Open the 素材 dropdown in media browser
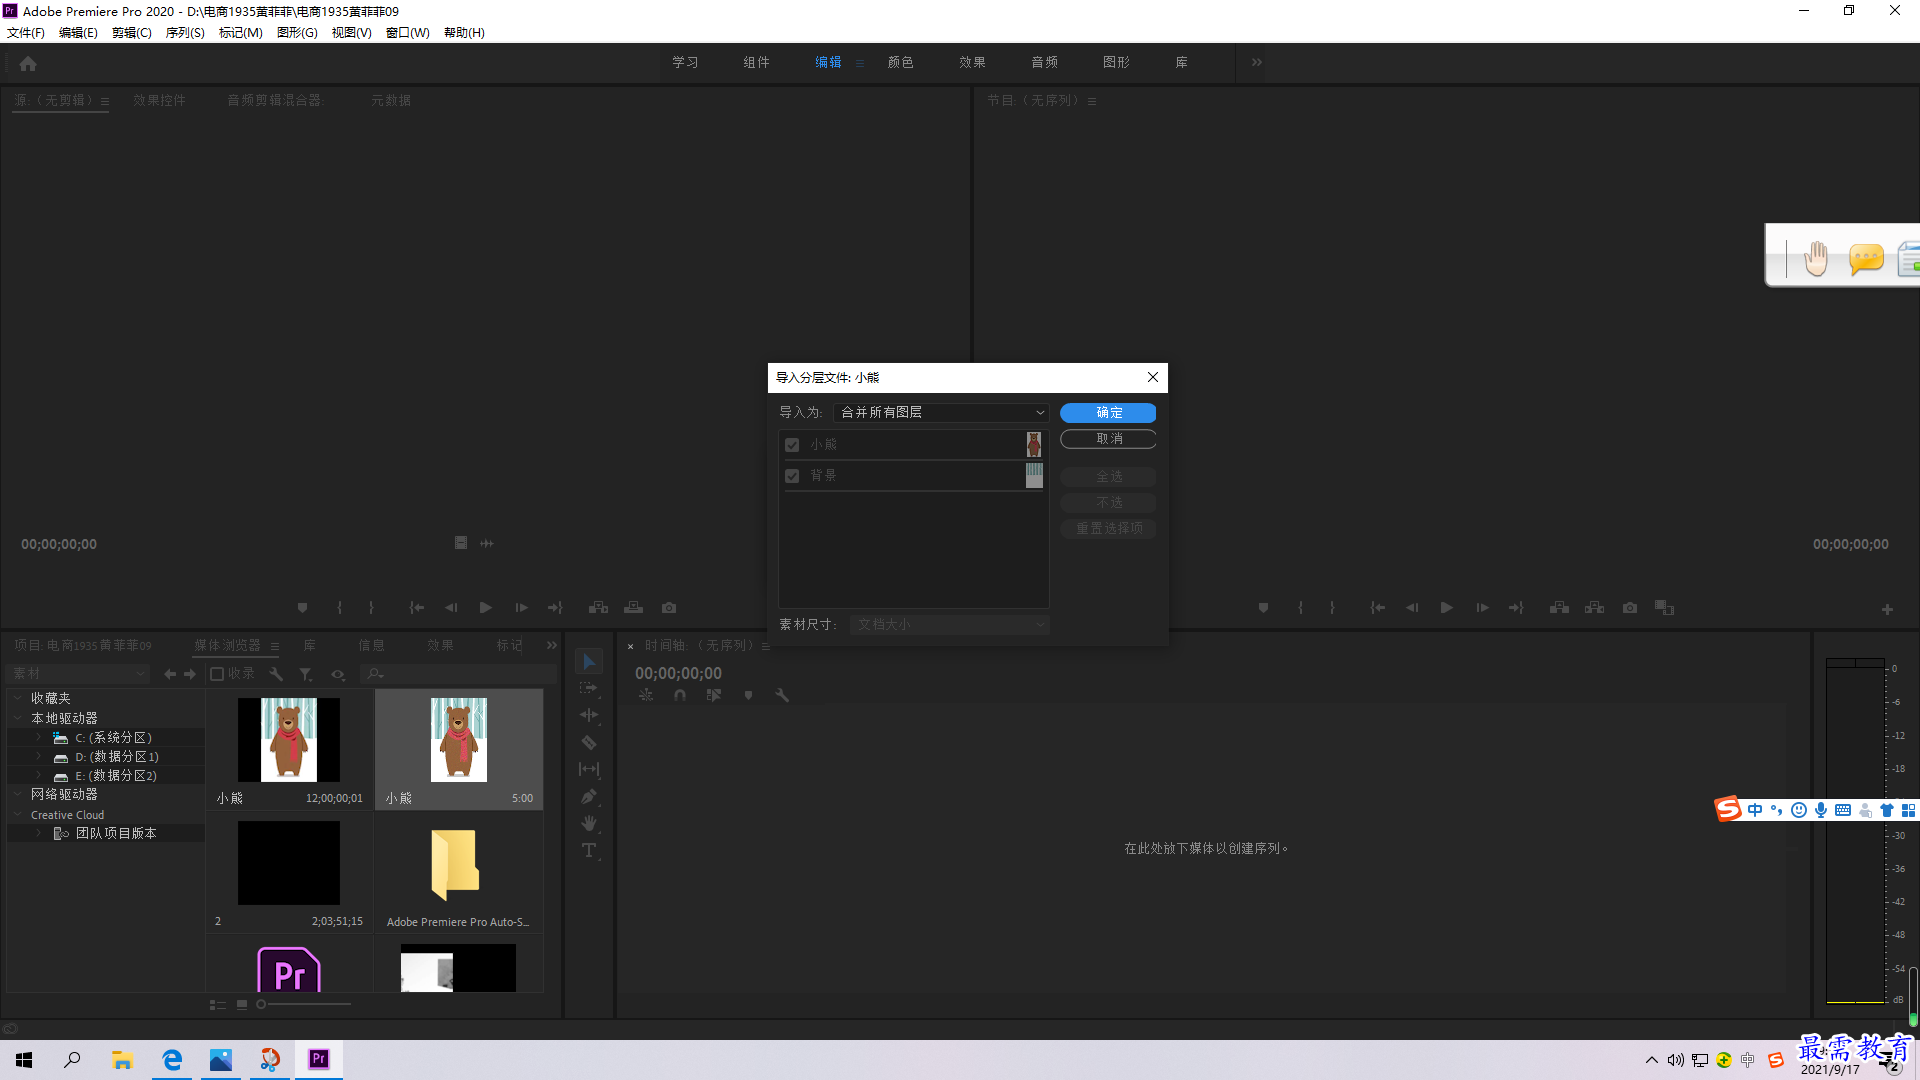This screenshot has height=1080, width=1920. tap(78, 674)
